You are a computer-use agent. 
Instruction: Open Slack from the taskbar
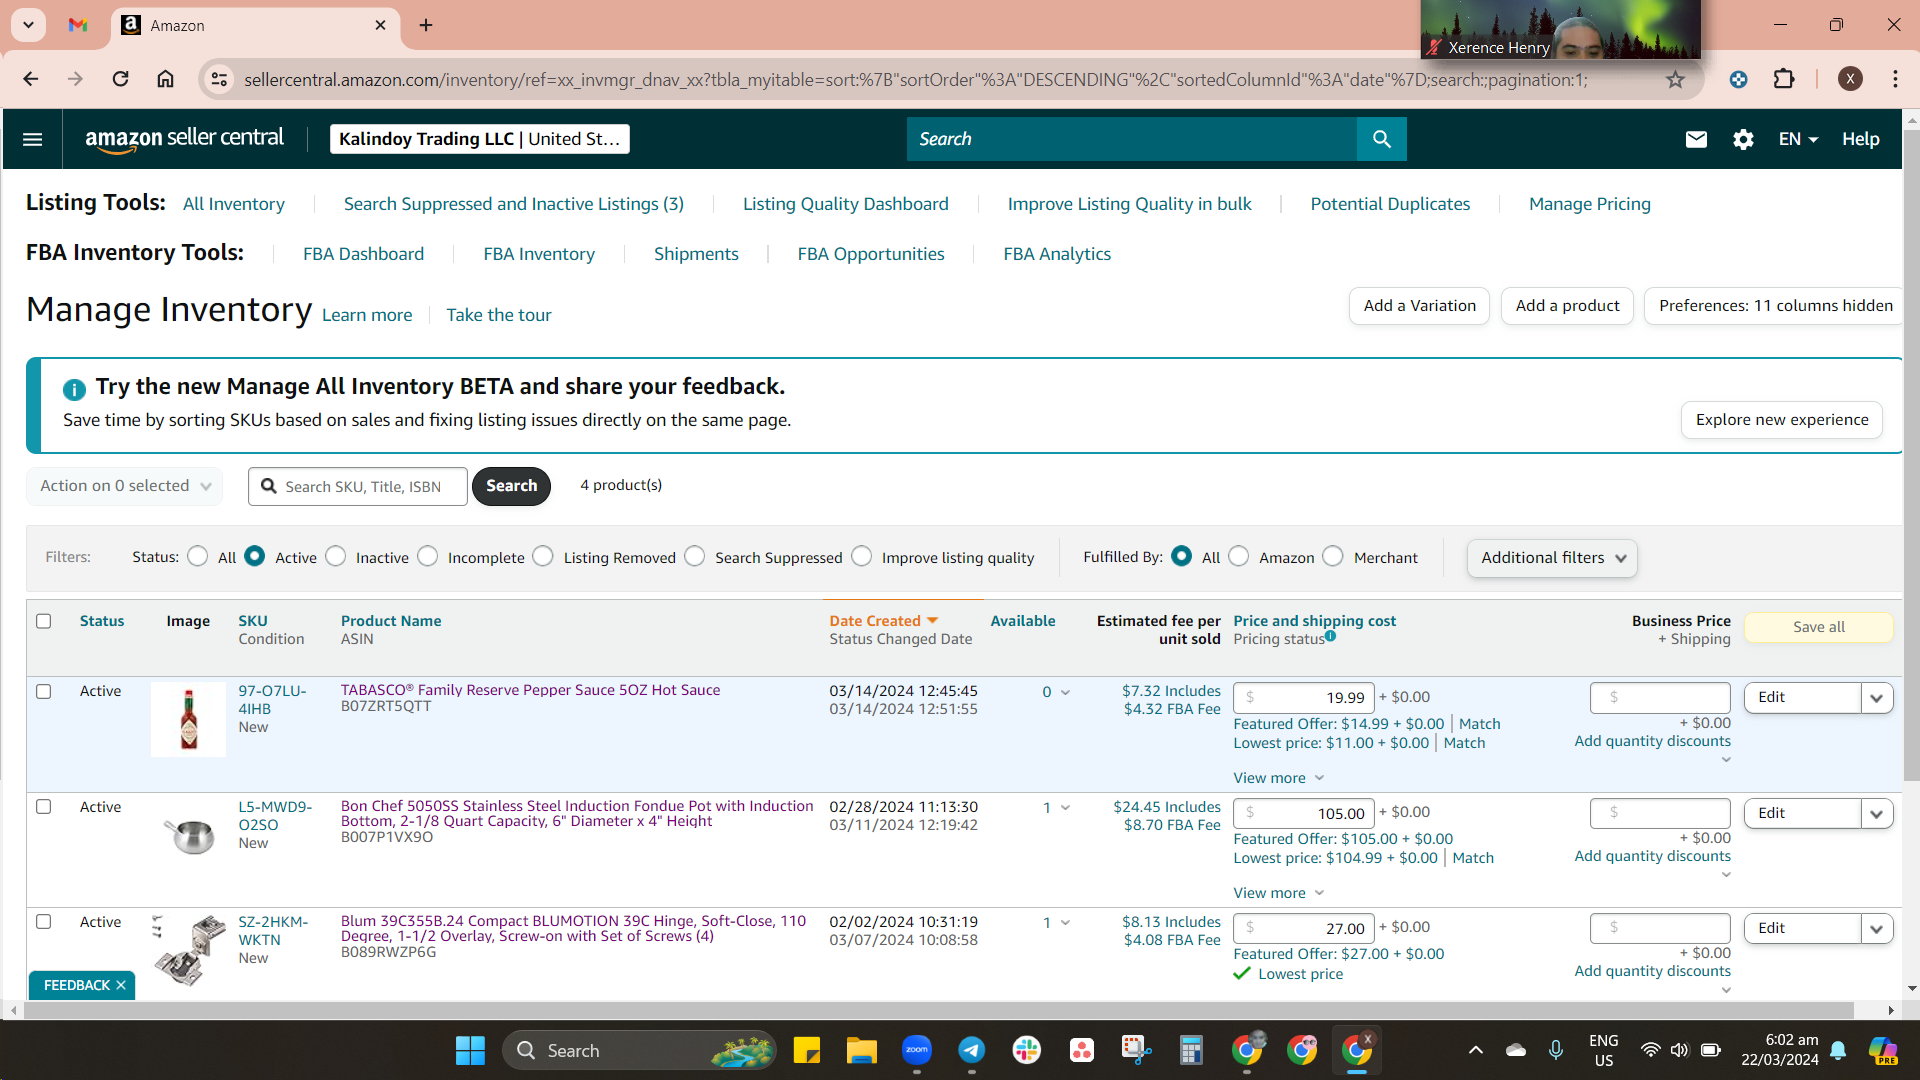[1027, 1050]
